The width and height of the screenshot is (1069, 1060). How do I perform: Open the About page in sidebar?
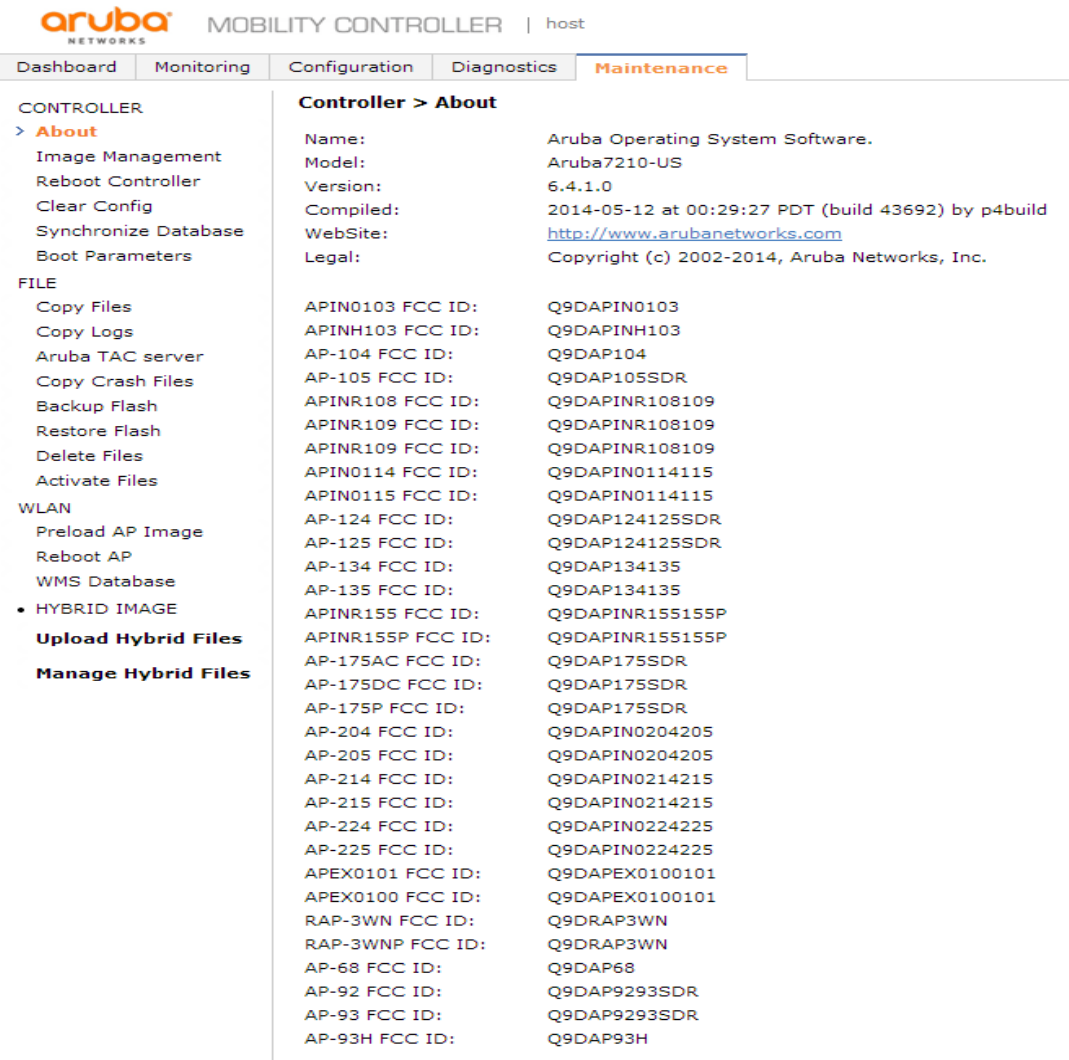(x=67, y=132)
